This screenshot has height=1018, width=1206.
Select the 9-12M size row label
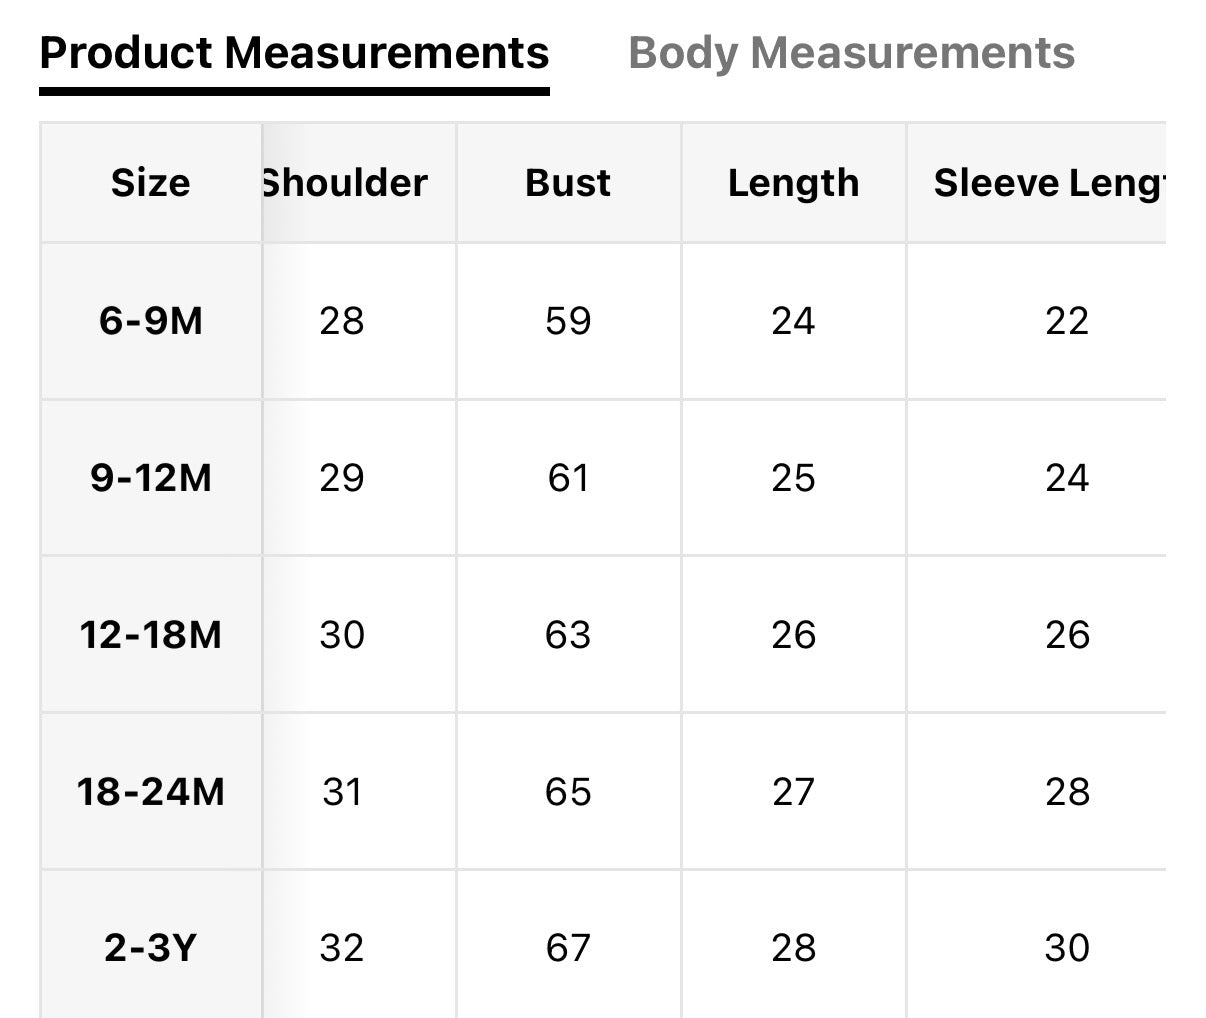pyautogui.click(x=150, y=478)
